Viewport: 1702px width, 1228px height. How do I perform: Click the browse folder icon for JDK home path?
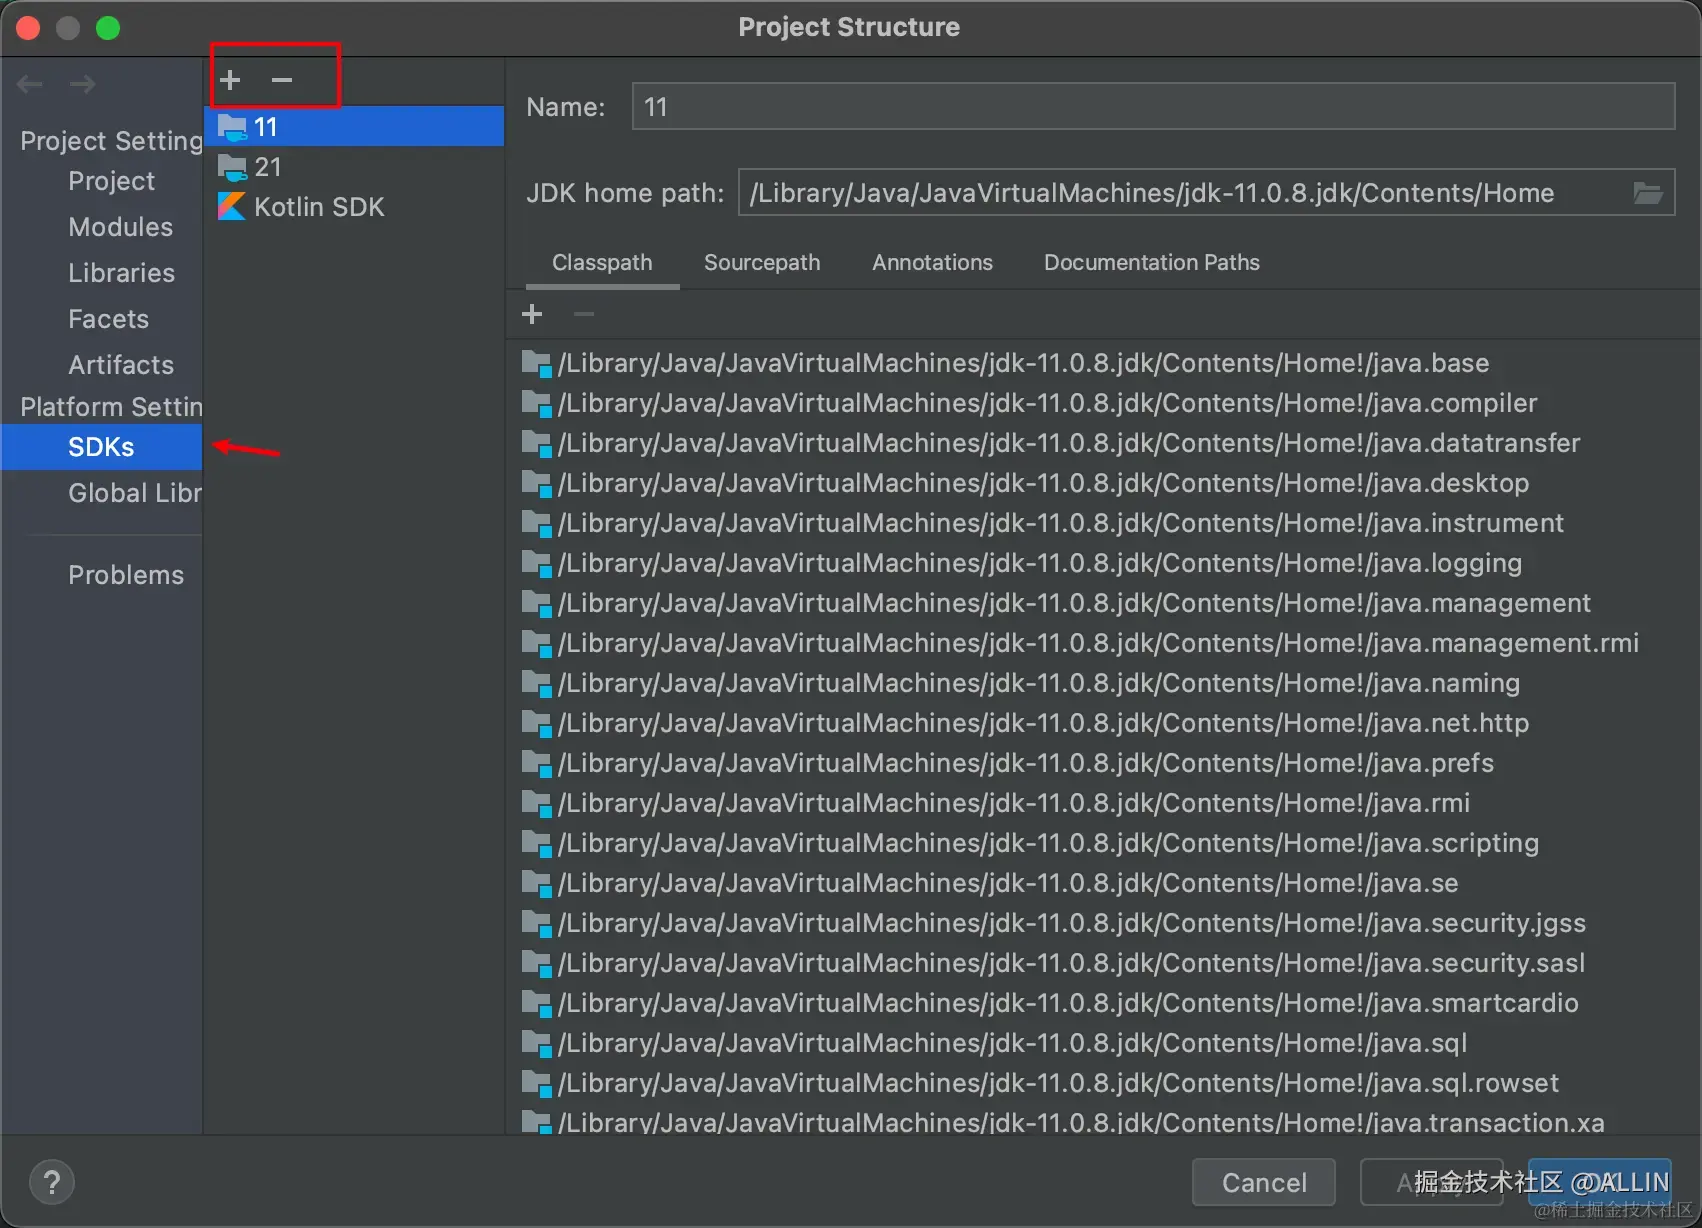point(1647,193)
